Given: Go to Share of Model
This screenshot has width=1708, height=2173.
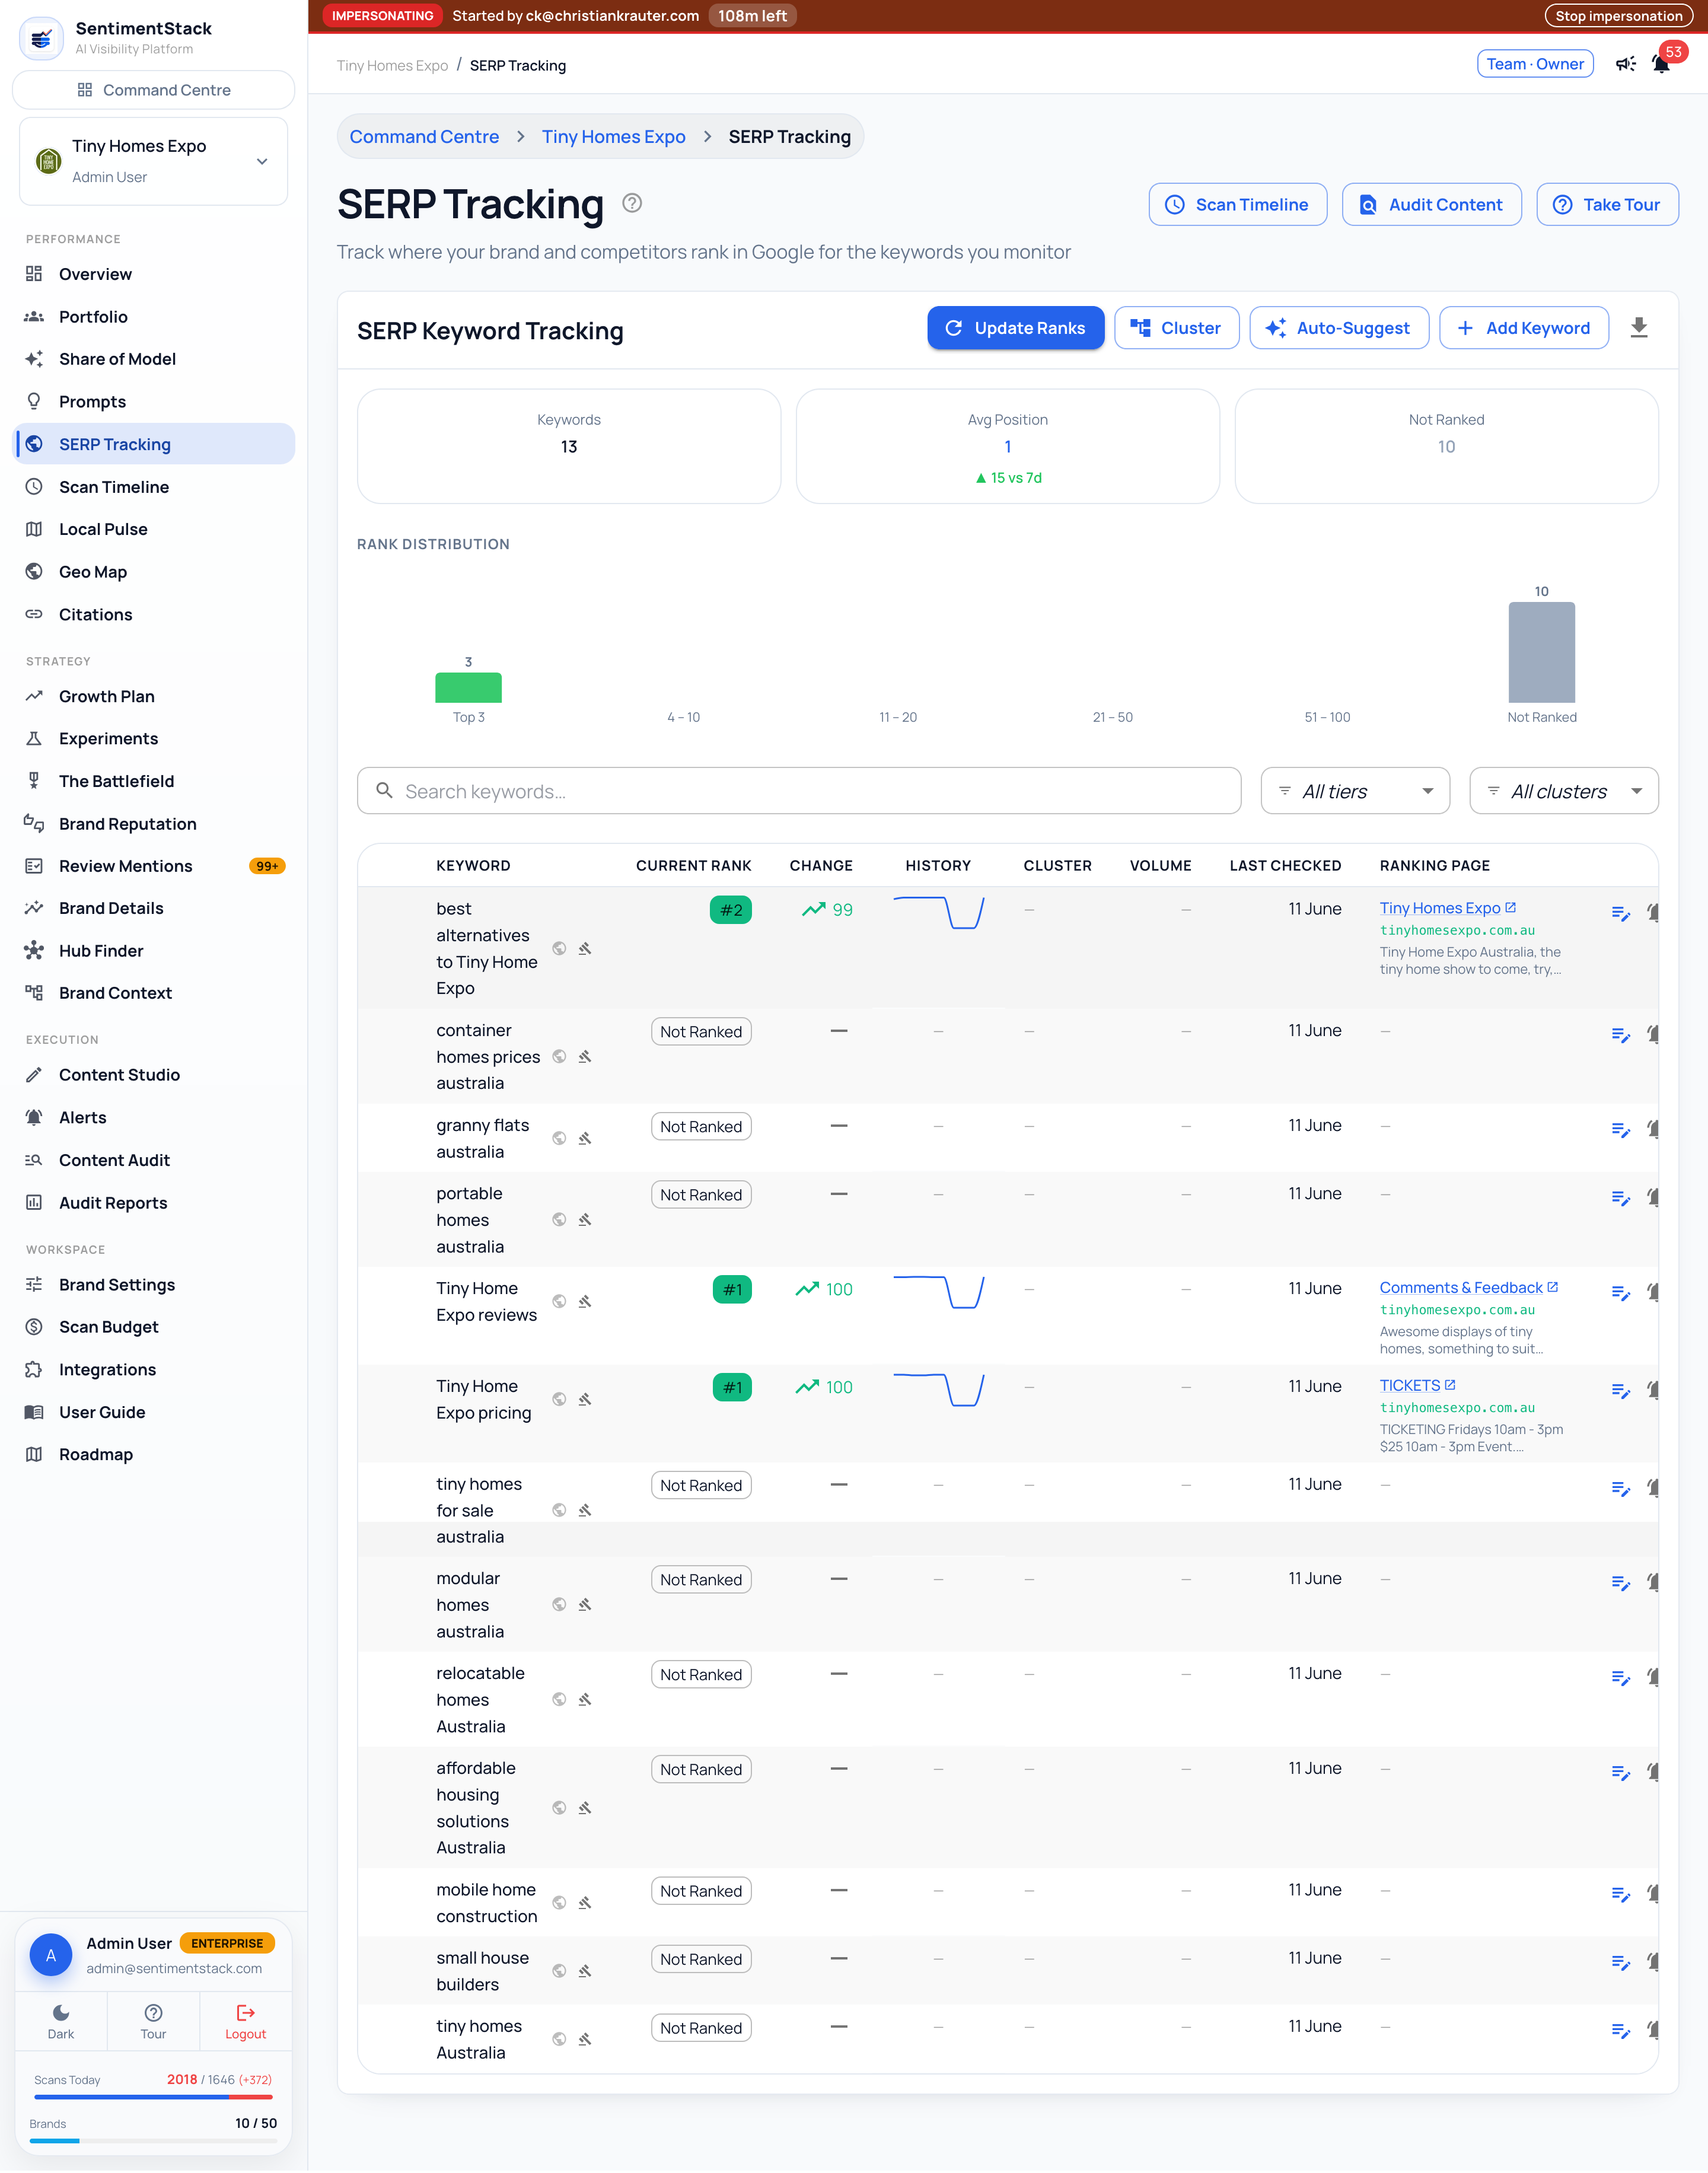Looking at the screenshot, I should pyautogui.click(x=153, y=359).
